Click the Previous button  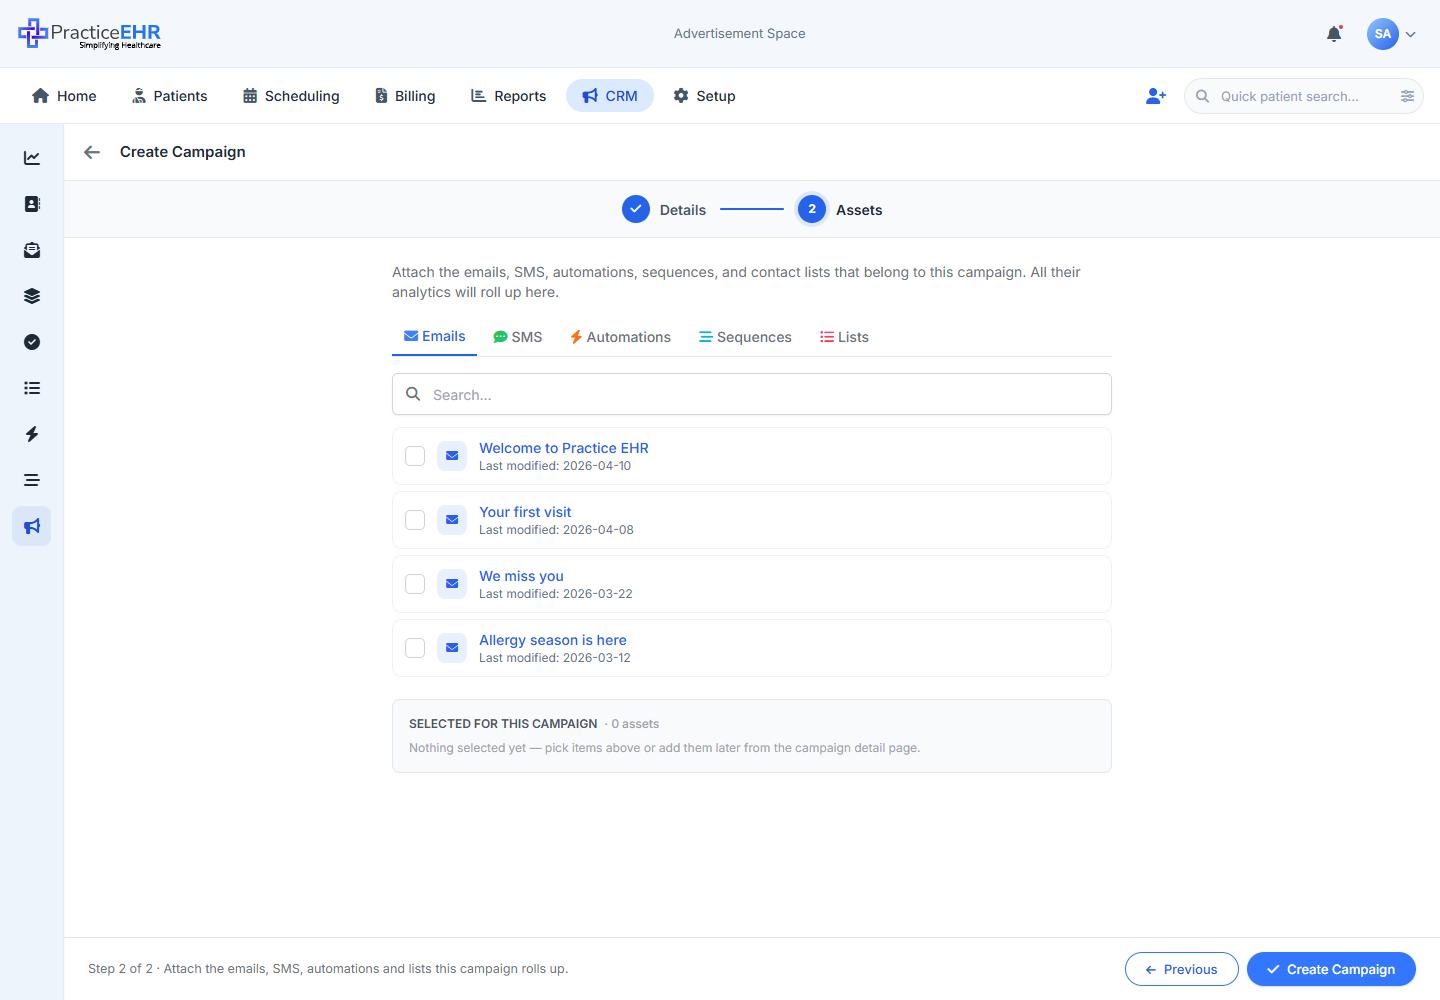click(x=1182, y=969)
